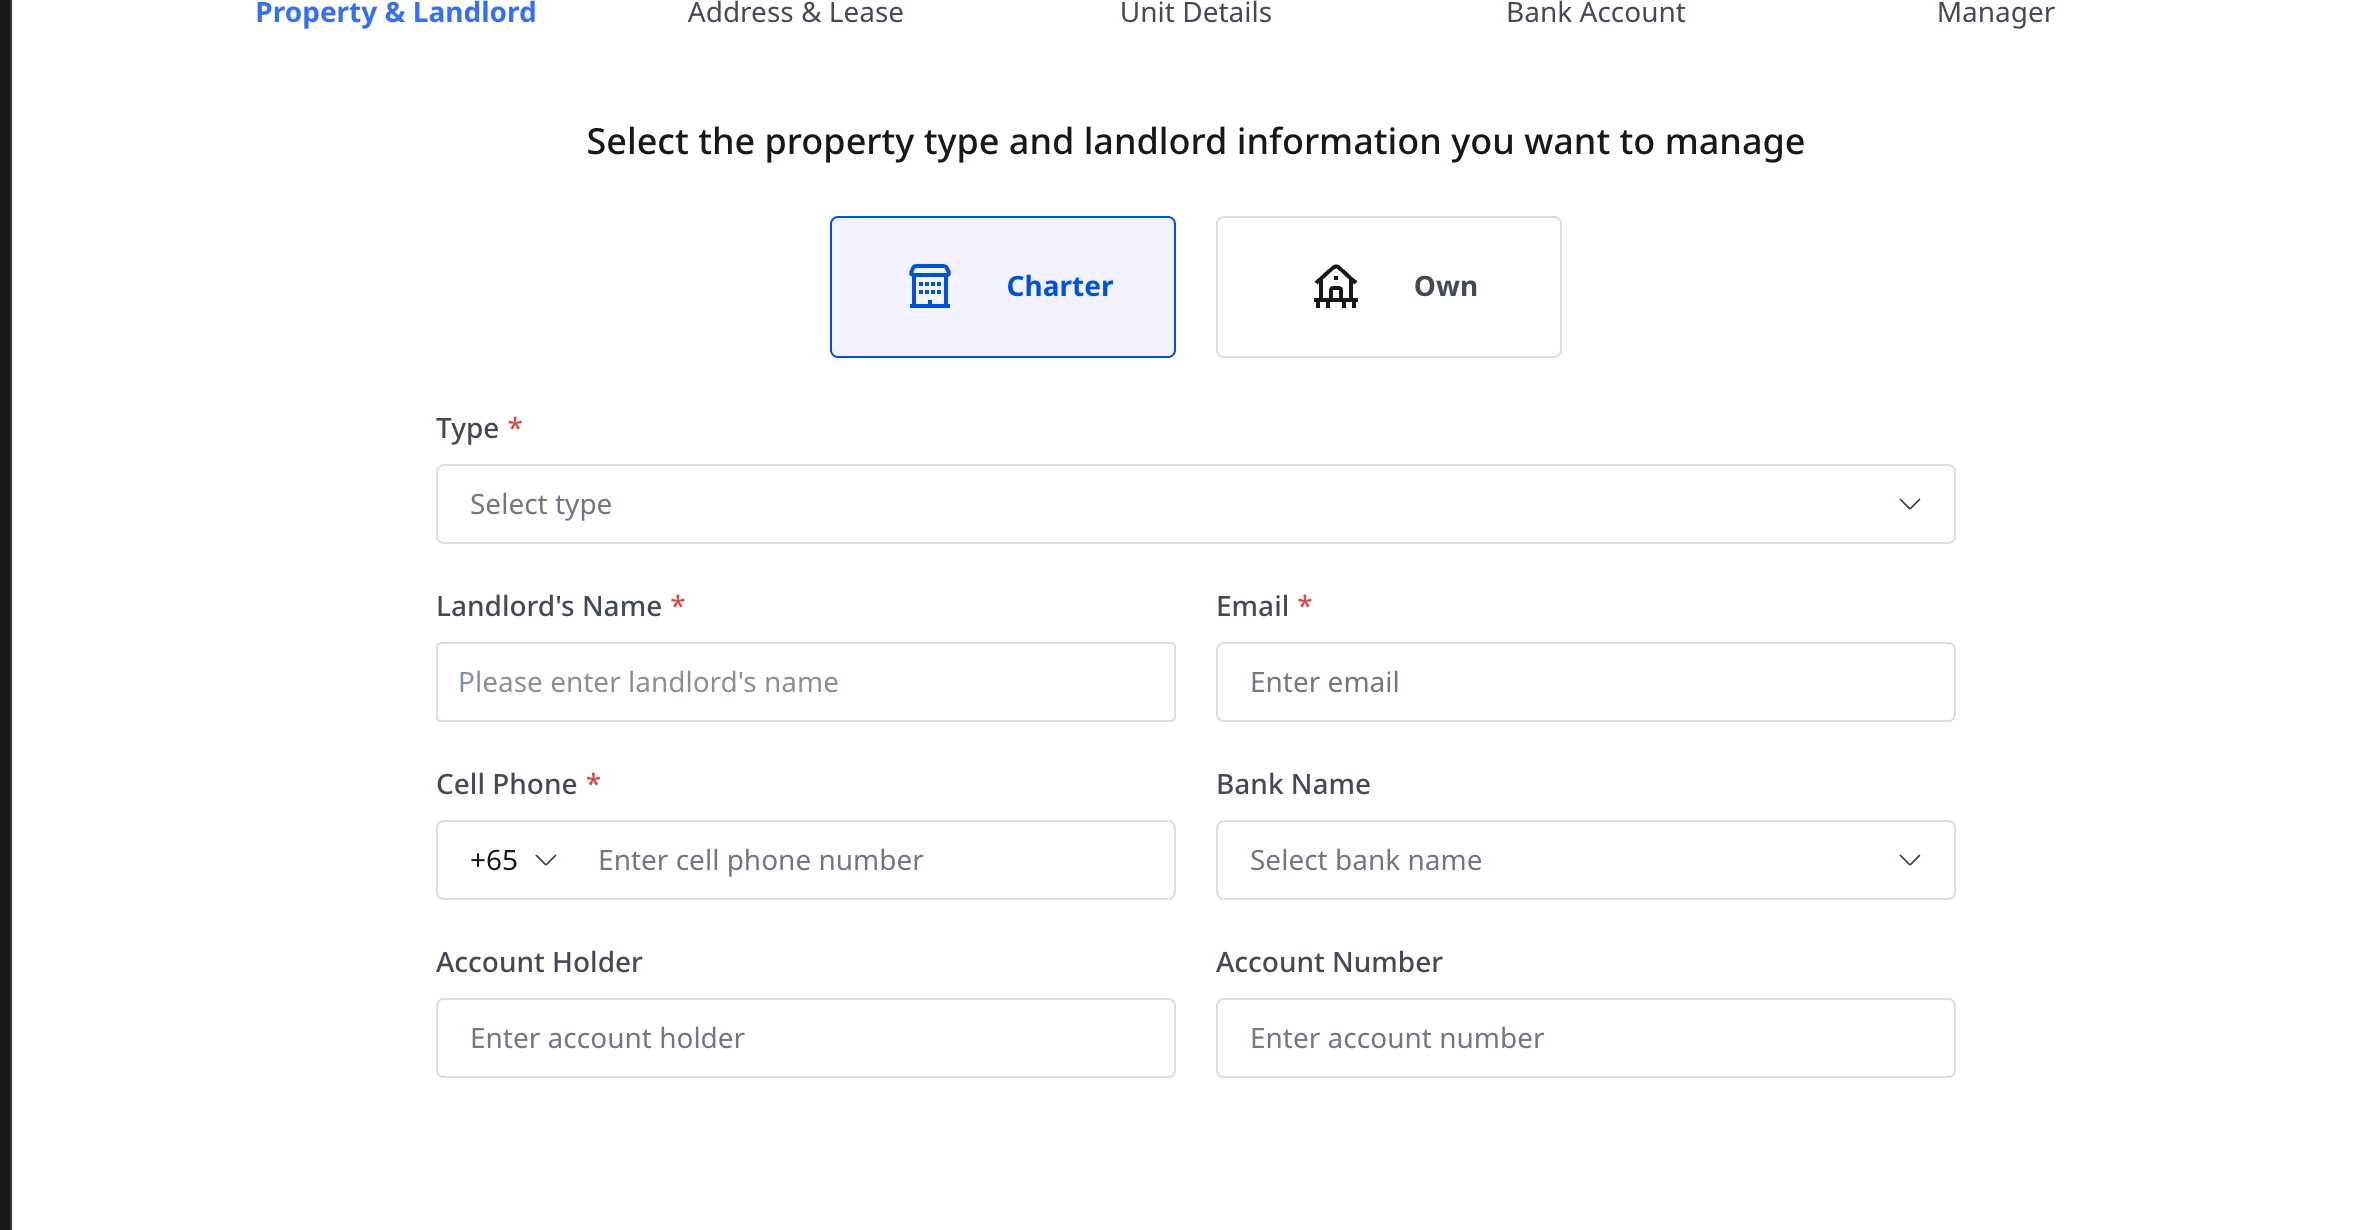Click the Bank Name label
Viewport: 2380px width, 1230px height.
[1293, 784]
